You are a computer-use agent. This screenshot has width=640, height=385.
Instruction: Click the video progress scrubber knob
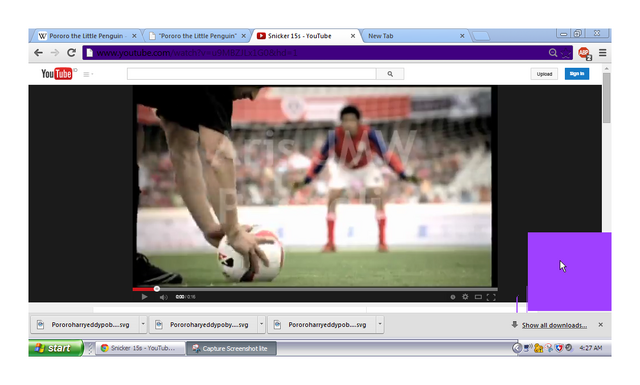[157, 289]
